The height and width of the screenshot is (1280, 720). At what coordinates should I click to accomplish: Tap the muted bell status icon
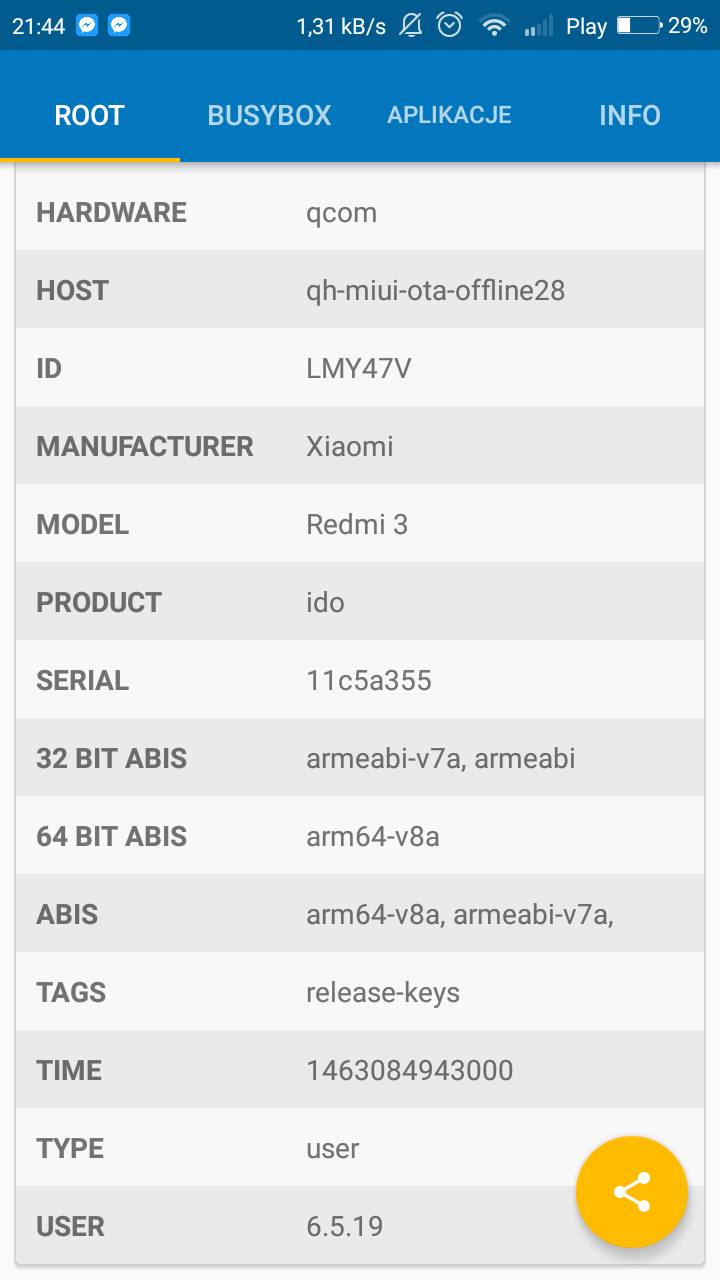pos(411,26)
